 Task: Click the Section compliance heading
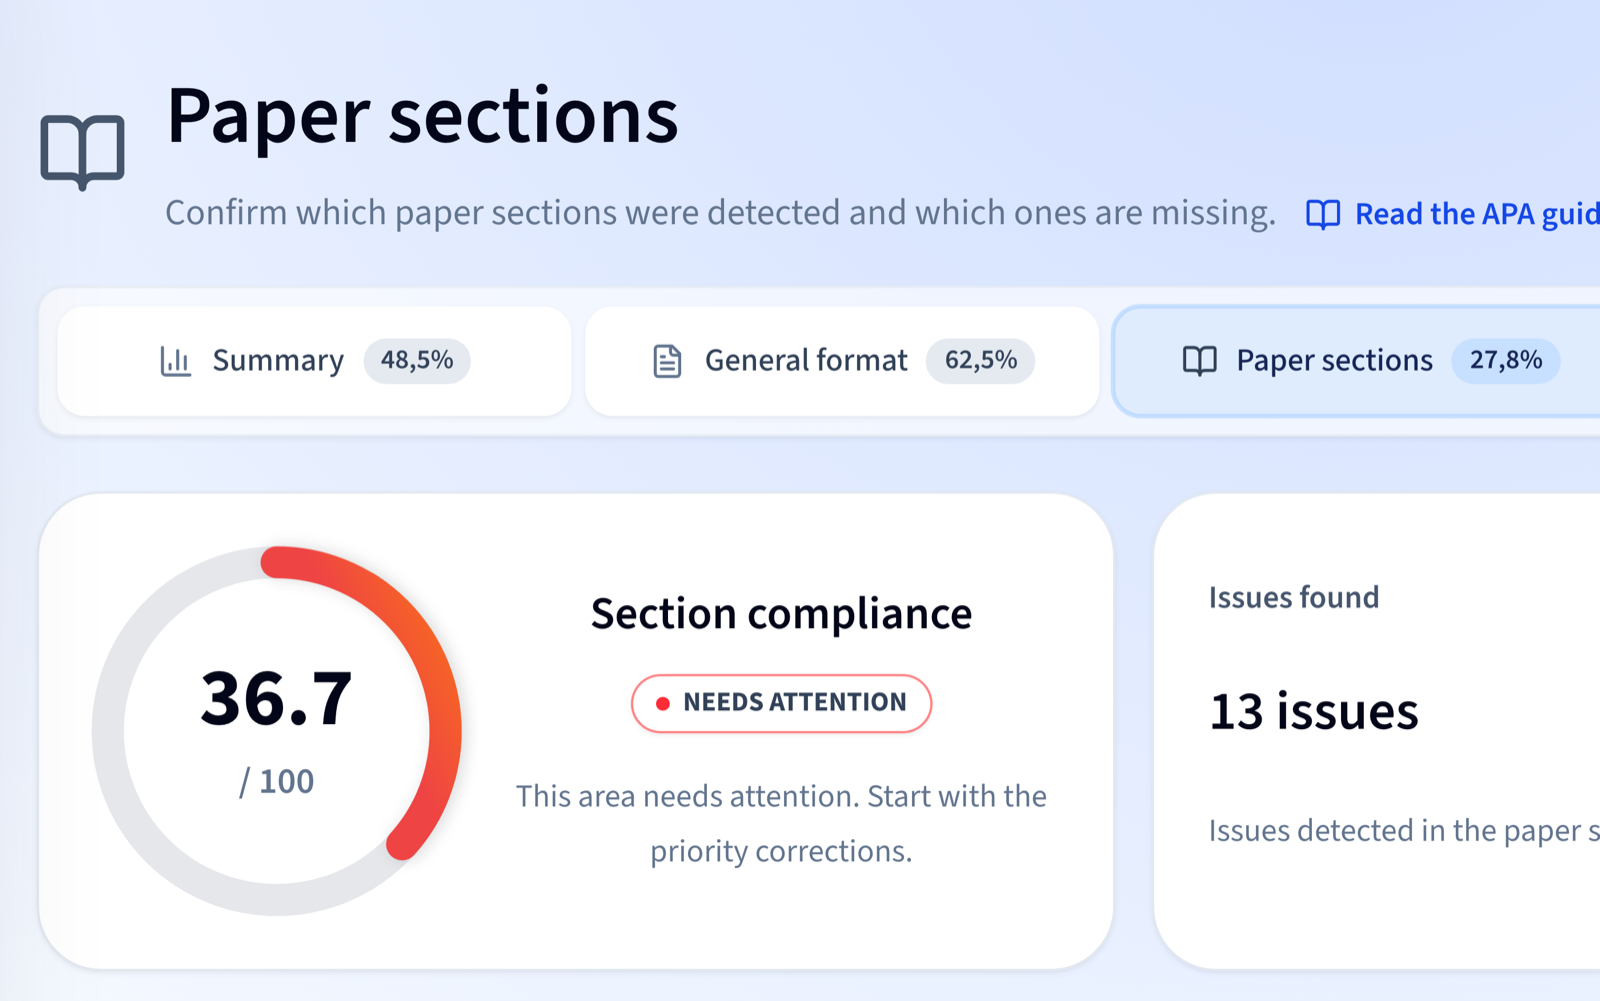pos(781,614)
